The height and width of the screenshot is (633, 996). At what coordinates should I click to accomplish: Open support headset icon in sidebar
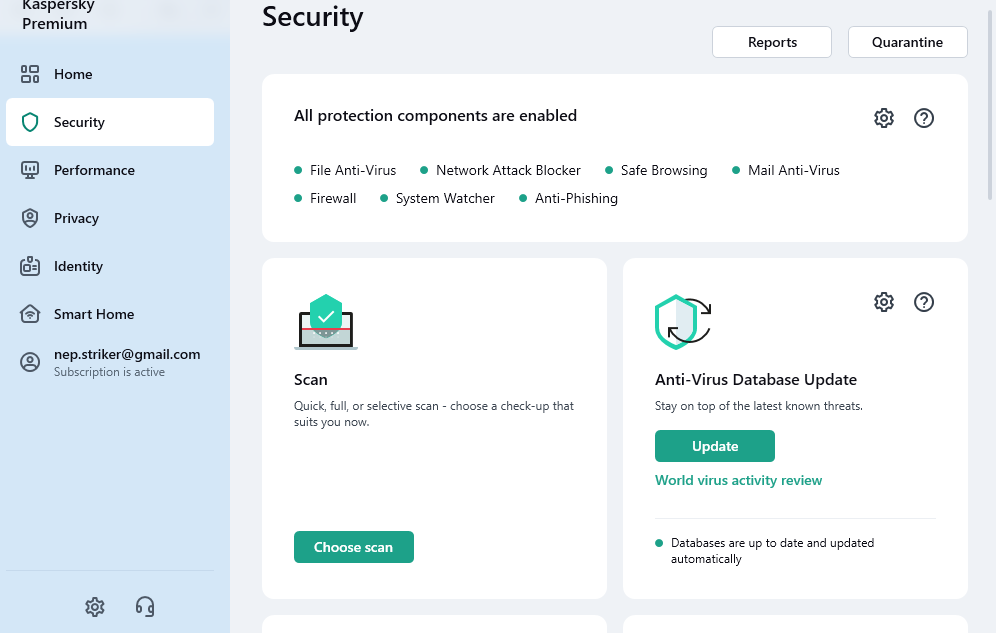click(145, 606)
